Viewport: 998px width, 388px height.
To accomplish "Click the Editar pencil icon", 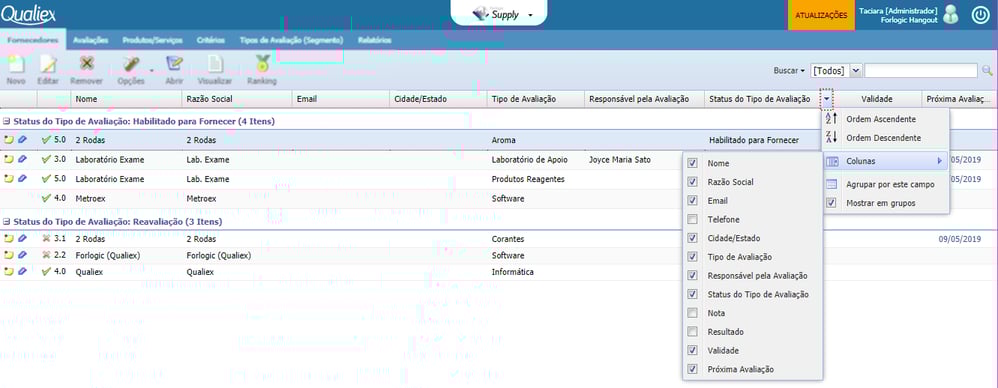I will pos(48,64).
